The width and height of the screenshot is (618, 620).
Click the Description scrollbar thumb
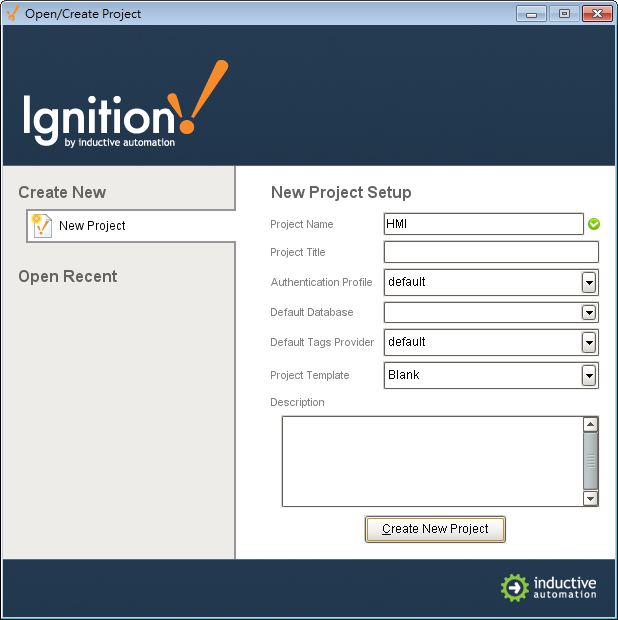pyautogui.click(x=590, y=461)
